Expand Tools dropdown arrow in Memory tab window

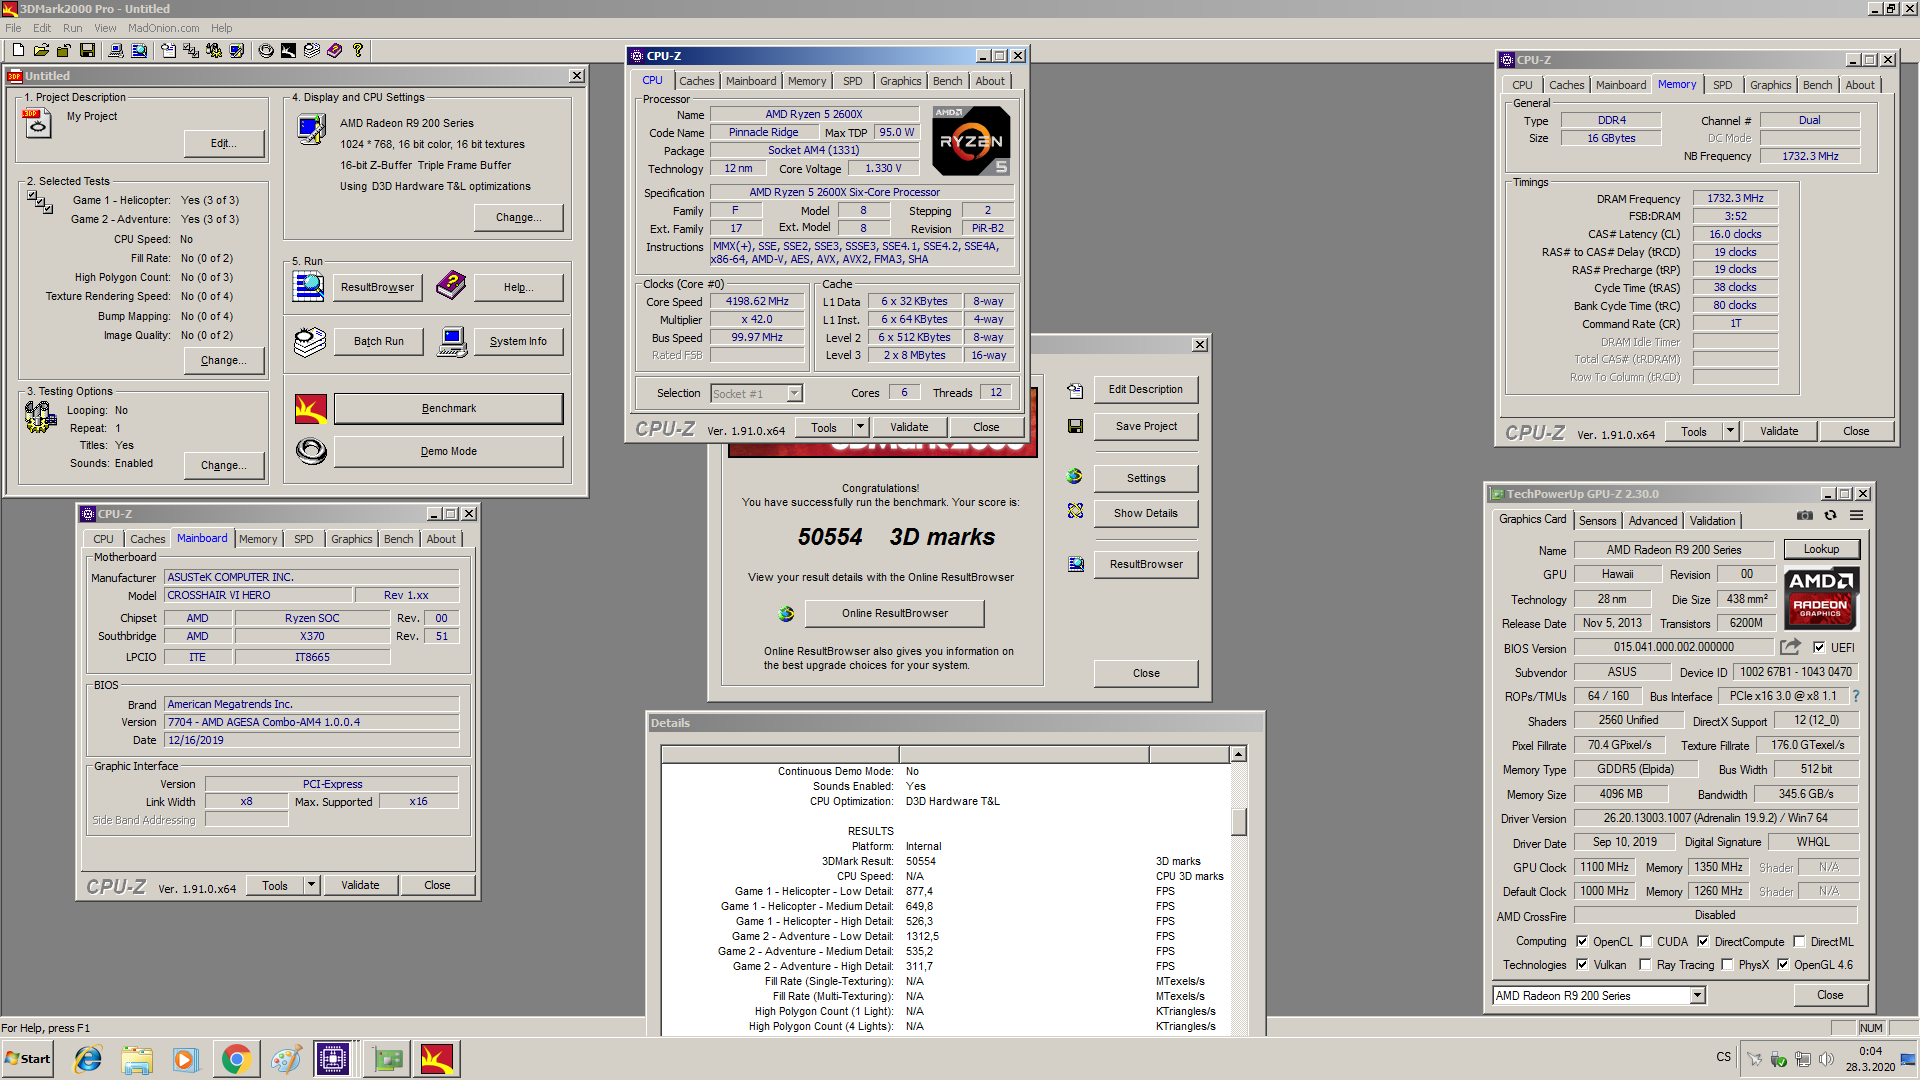pos(1730,431)
